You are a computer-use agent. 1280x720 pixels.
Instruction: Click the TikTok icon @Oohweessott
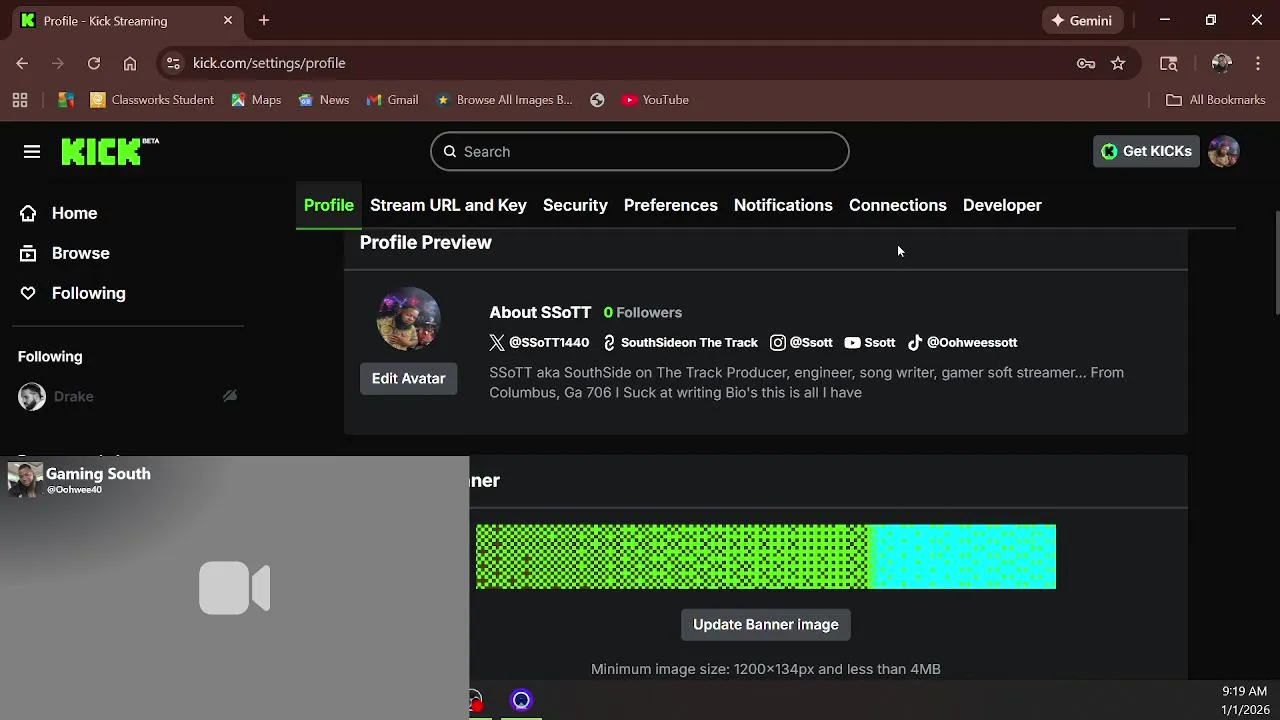(x=914, y=342)
